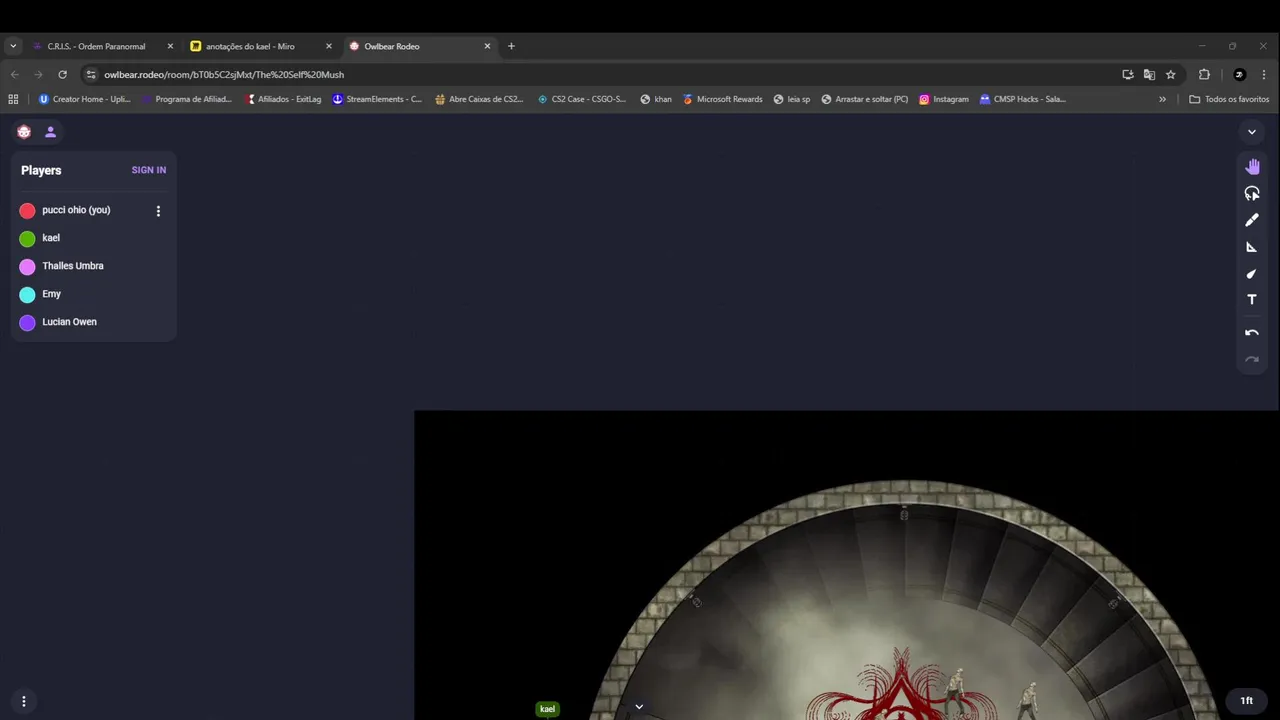Image resolution: width=1280 pixels, height=720 pixels.
Task: Select the Drawing pencil tool
Action: coord(1252,220)
